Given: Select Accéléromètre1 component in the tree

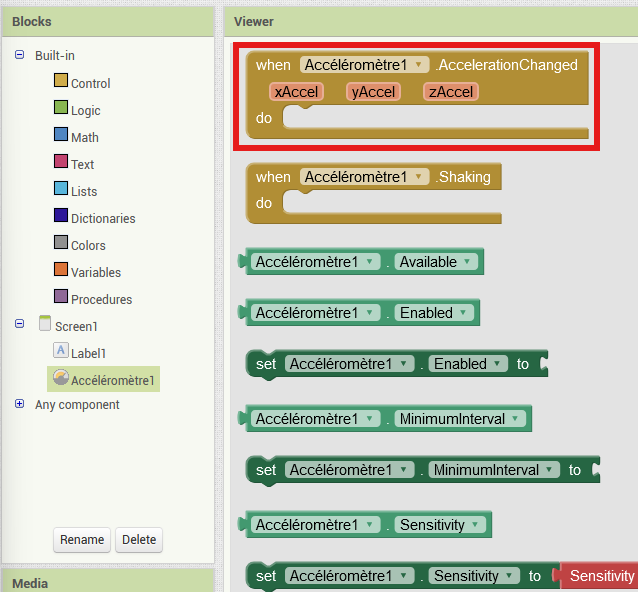Looking at the screenshot, I should click(113, 381).
